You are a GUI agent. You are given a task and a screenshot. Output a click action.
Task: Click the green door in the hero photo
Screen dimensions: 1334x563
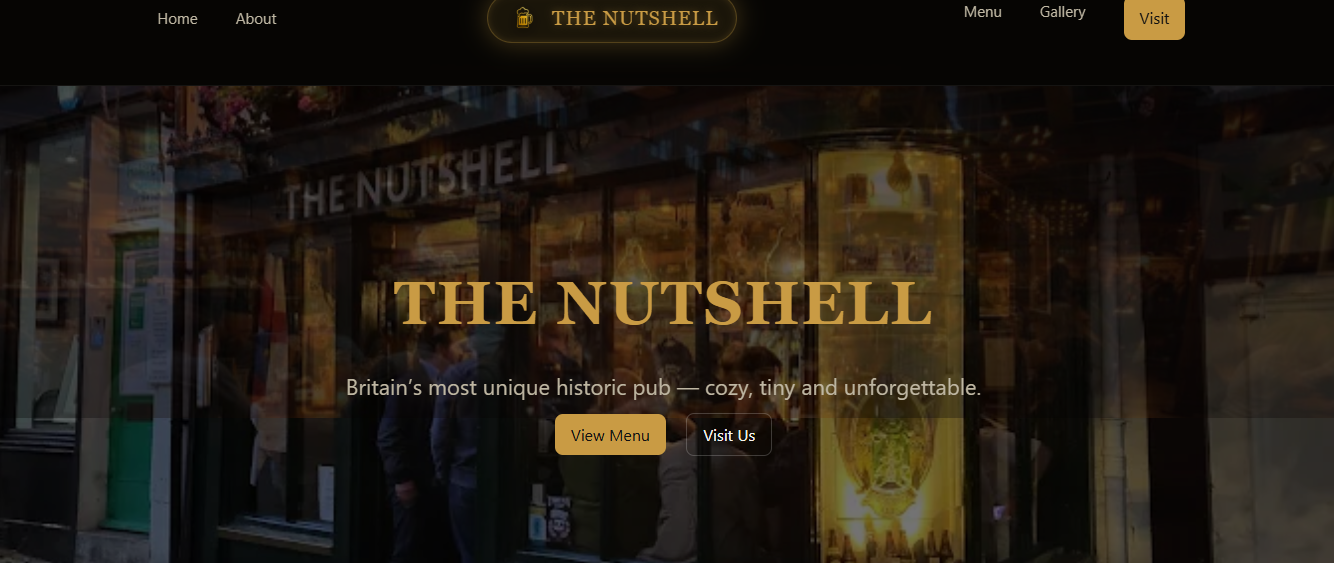[x=134, y=380]
